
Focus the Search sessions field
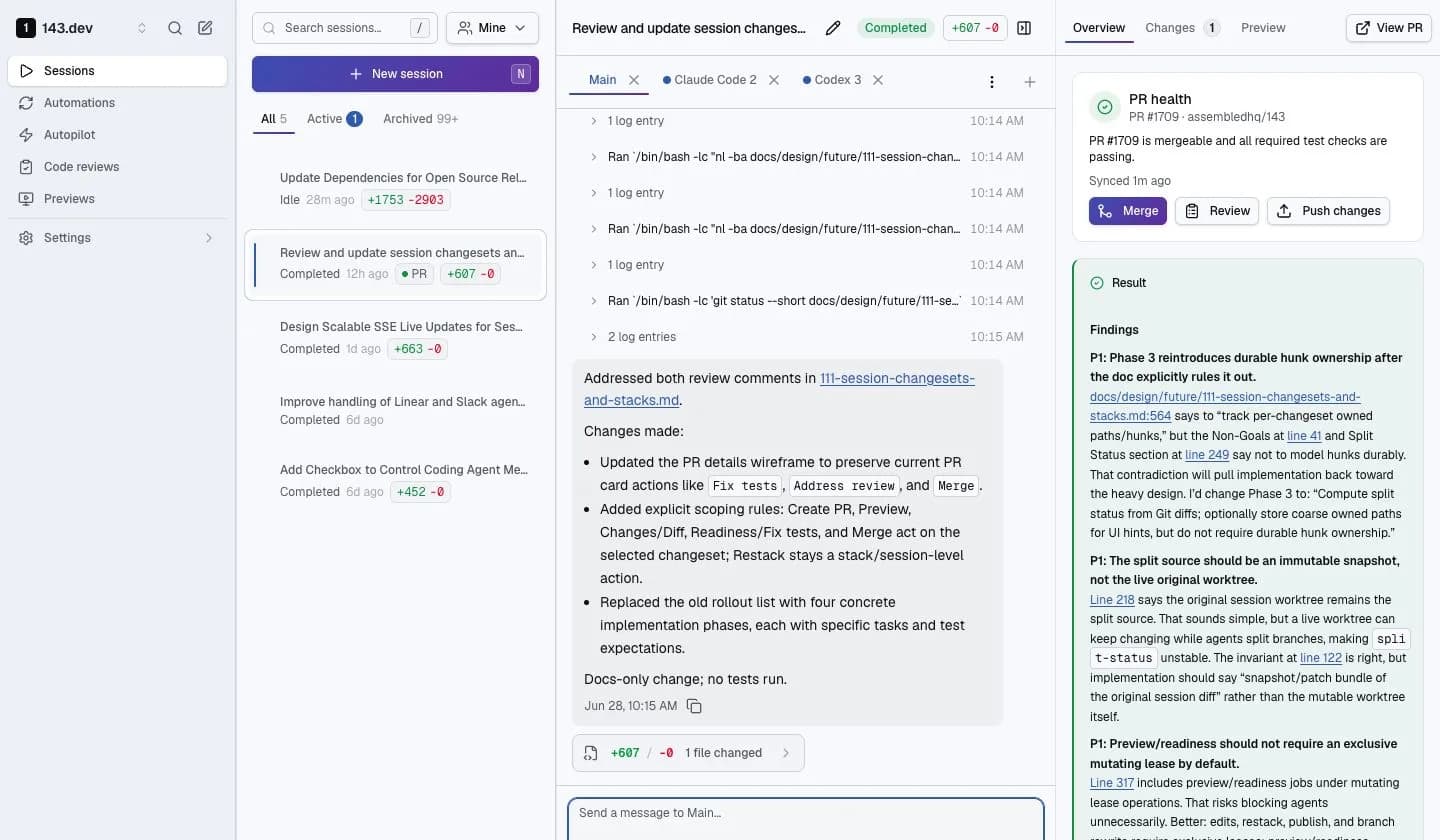(x=345, y=28)
